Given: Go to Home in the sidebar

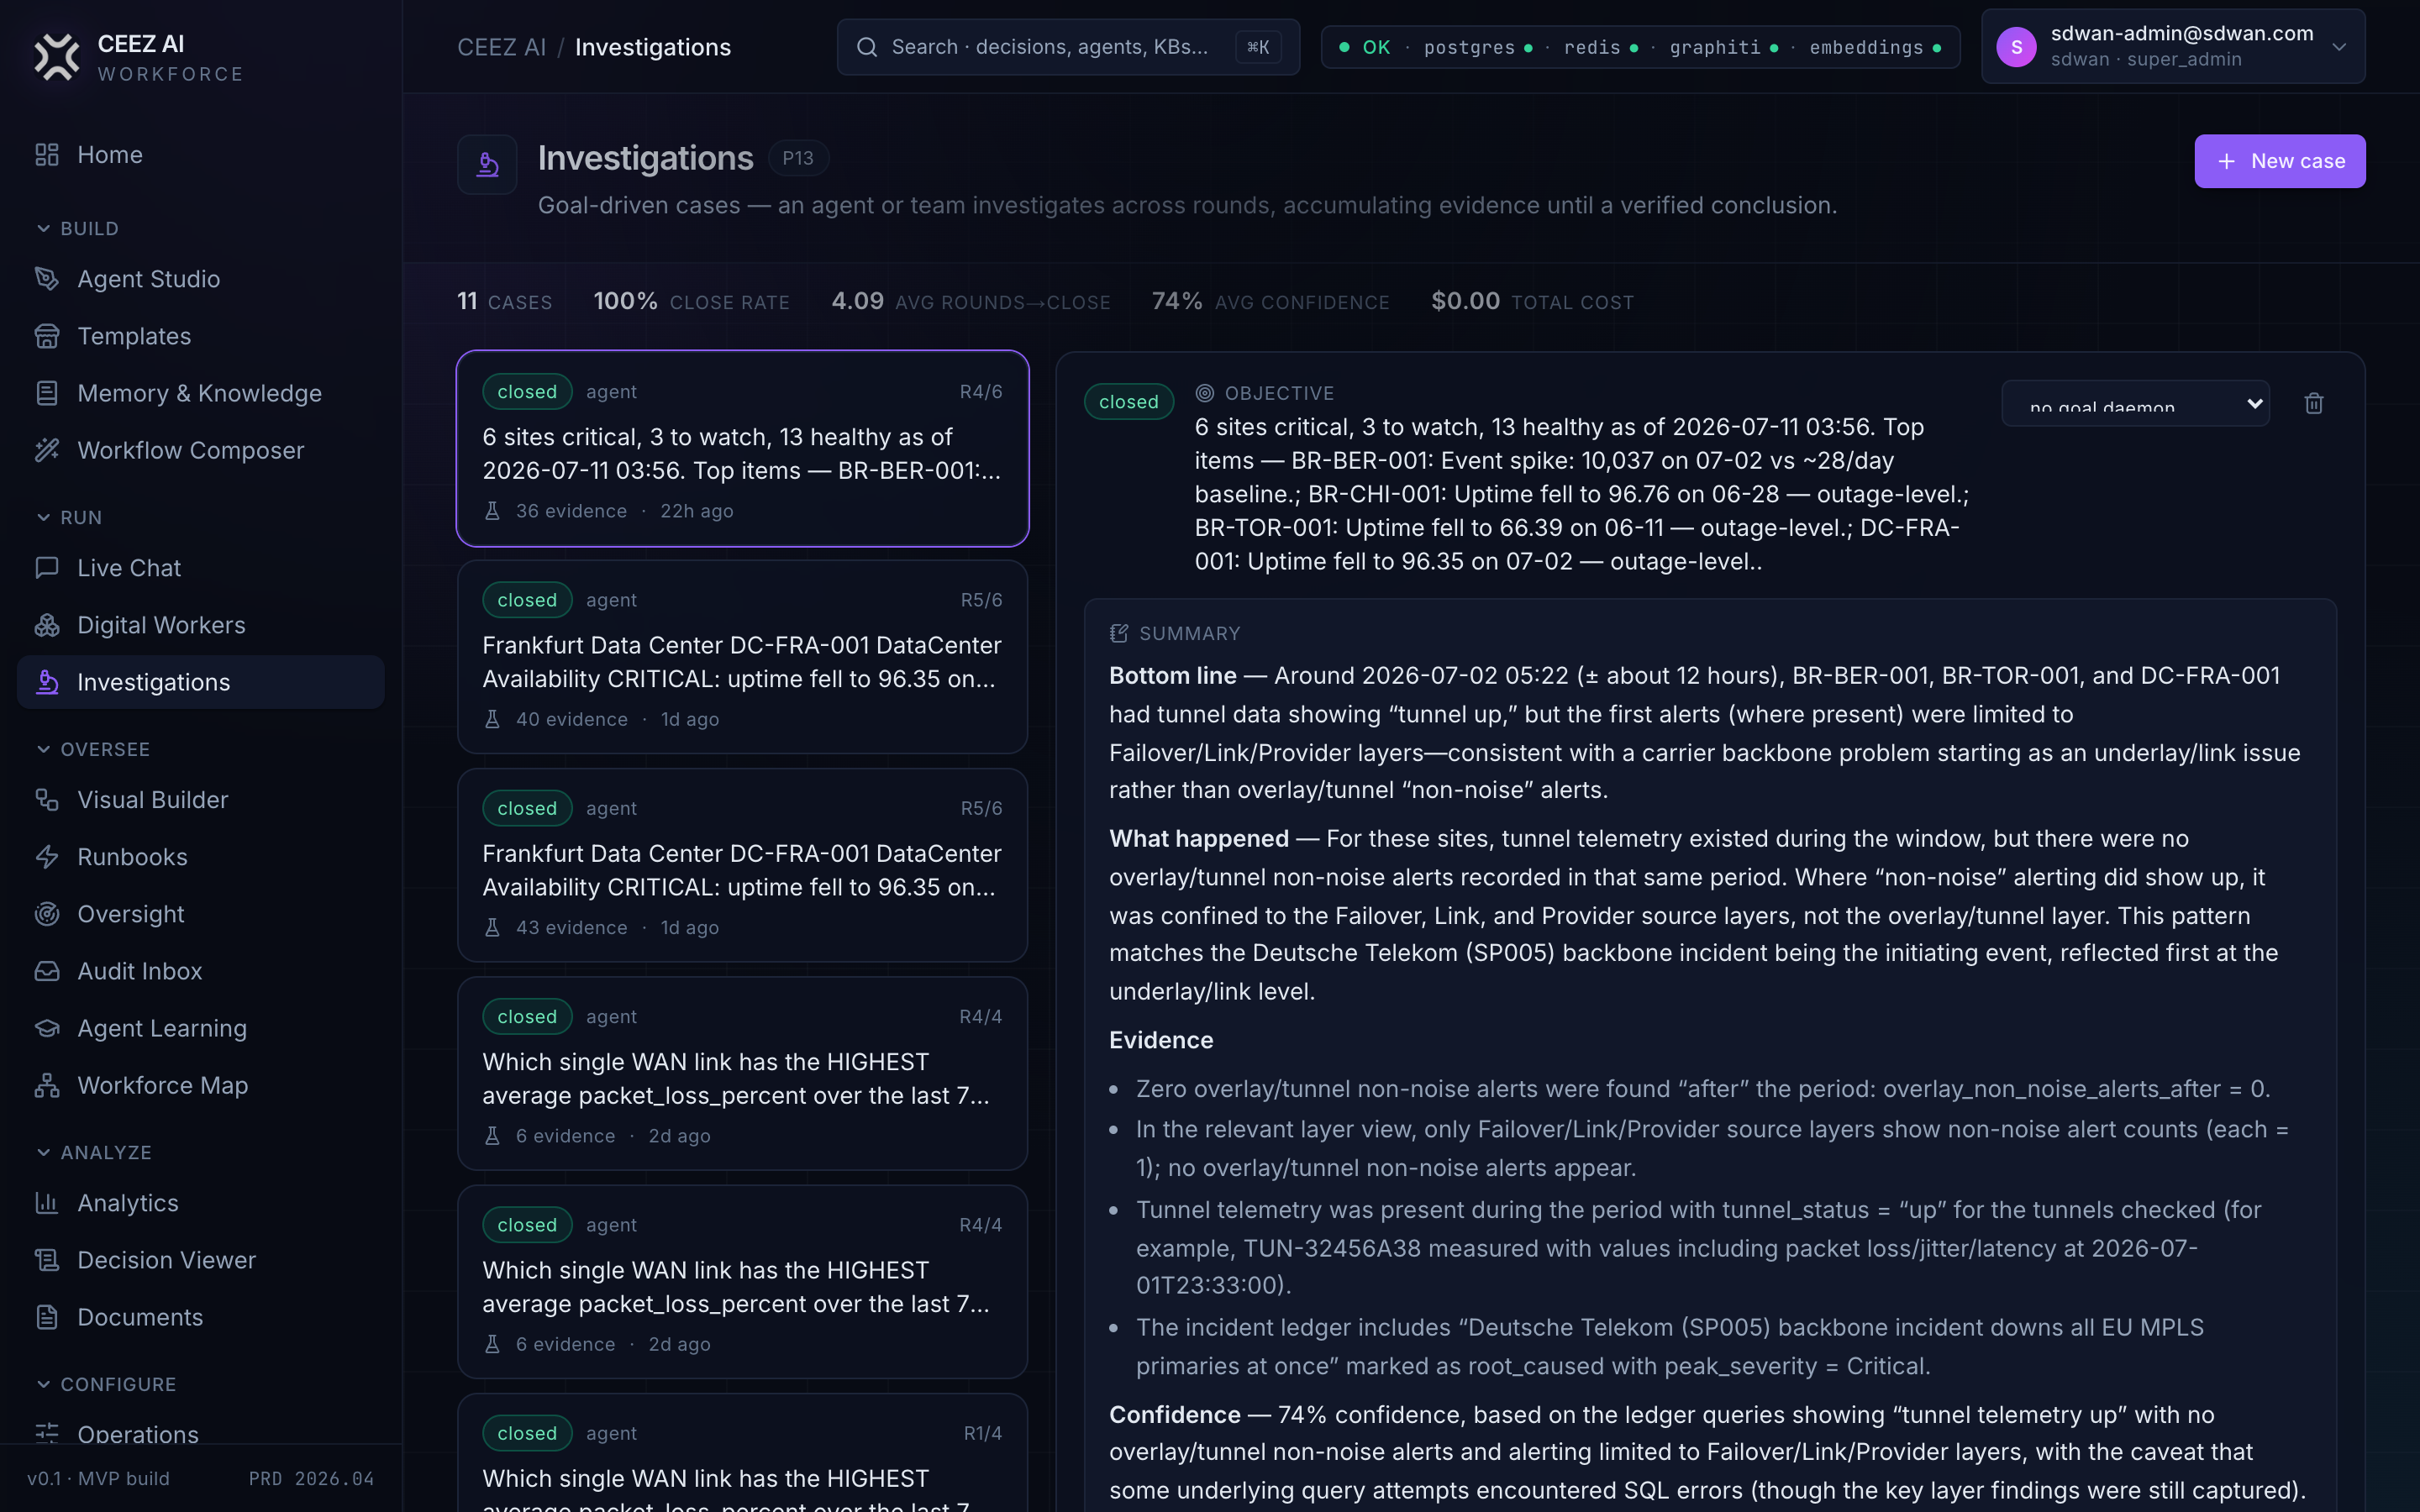Looking at the screenshot, I should click(200, 154).
